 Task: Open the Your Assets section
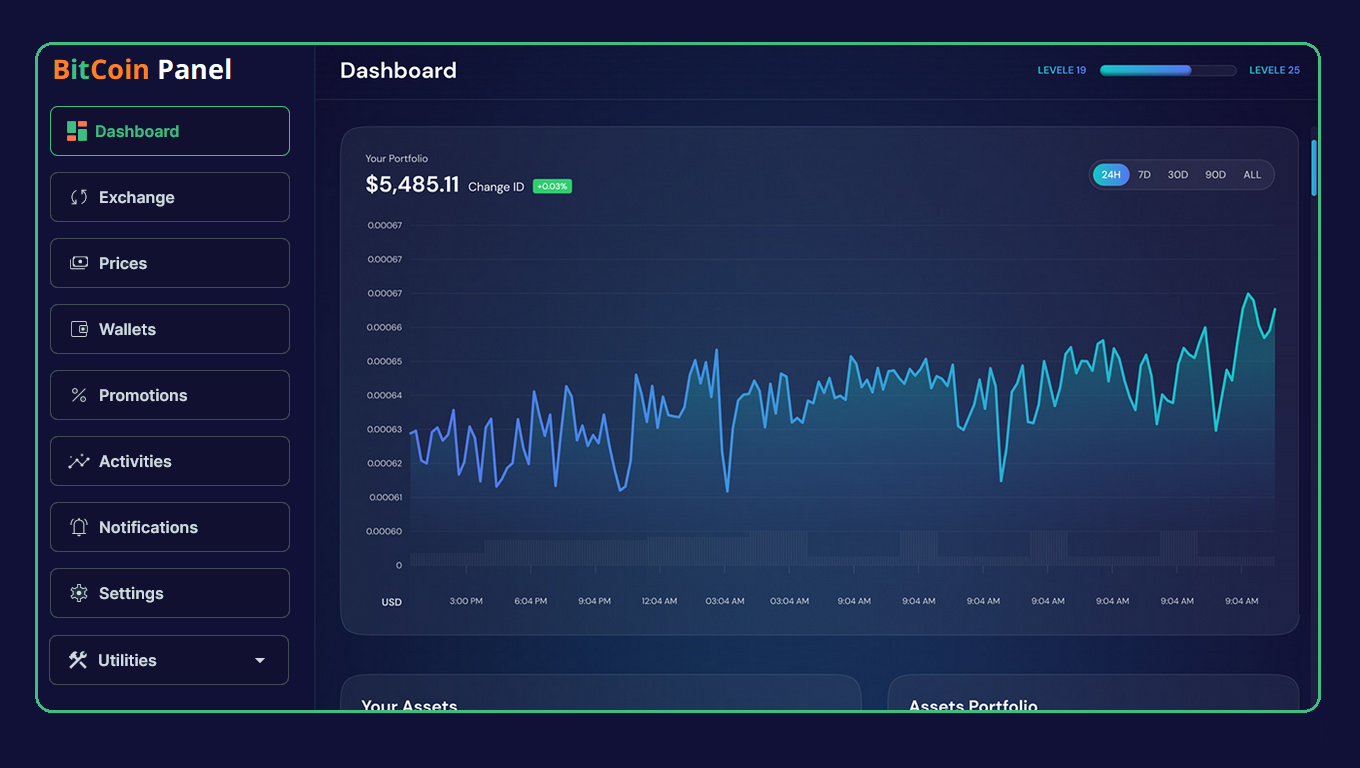[x=409, y=705]
